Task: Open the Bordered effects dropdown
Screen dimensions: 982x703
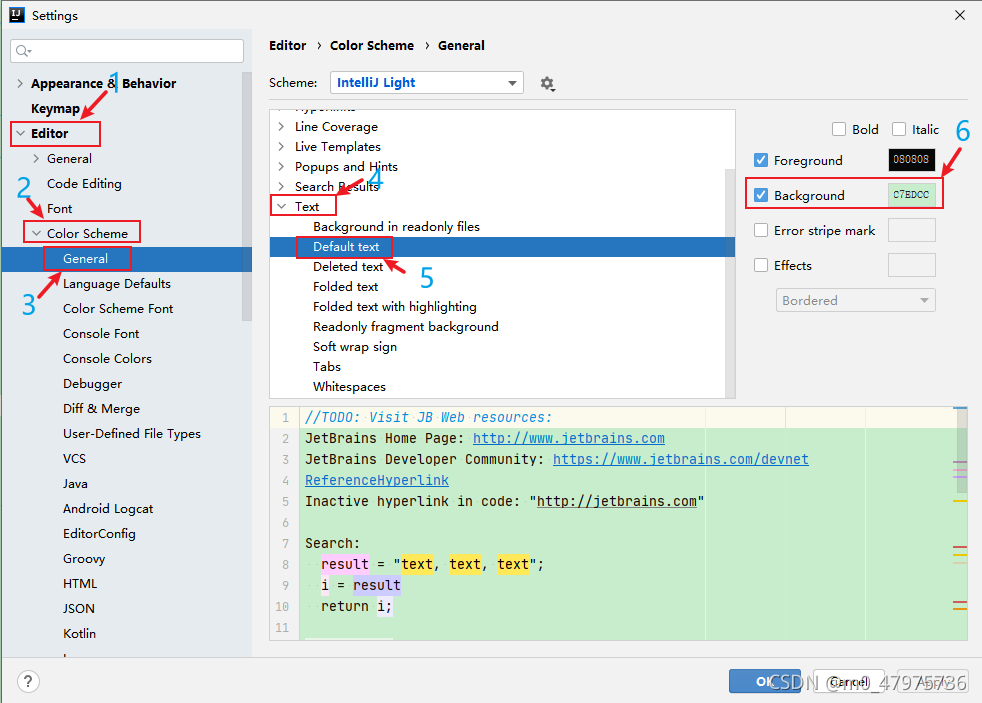Action: (x=855, y=300)
